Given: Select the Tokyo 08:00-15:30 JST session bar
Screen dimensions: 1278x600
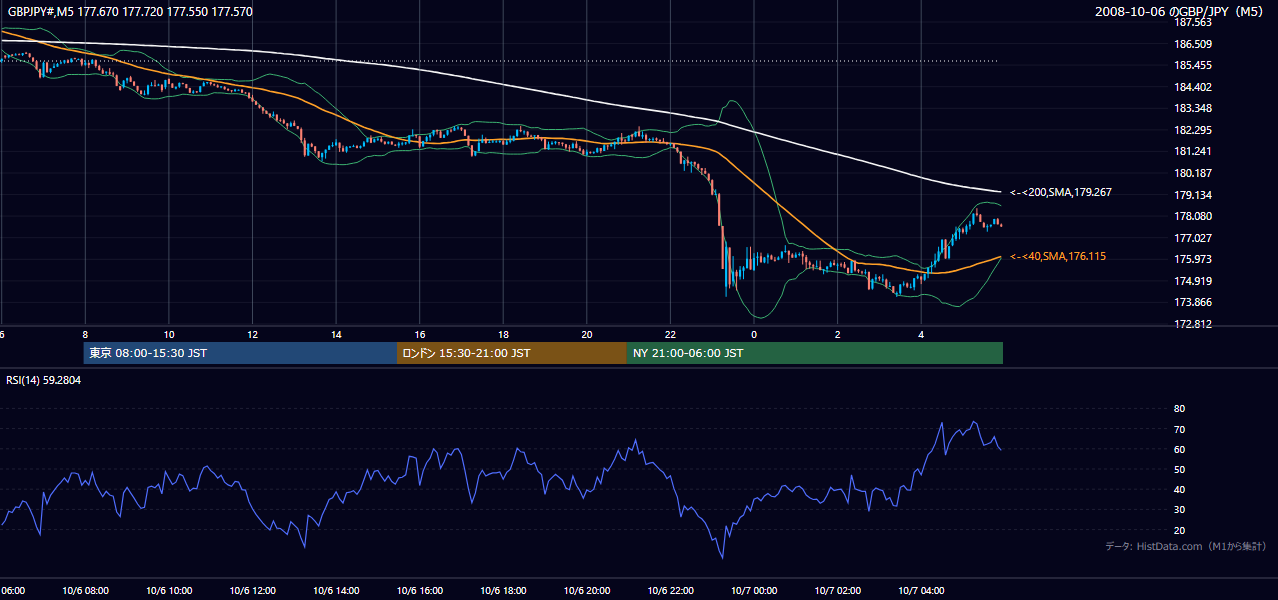Looking at the screenshot, I should pos(240,353).
